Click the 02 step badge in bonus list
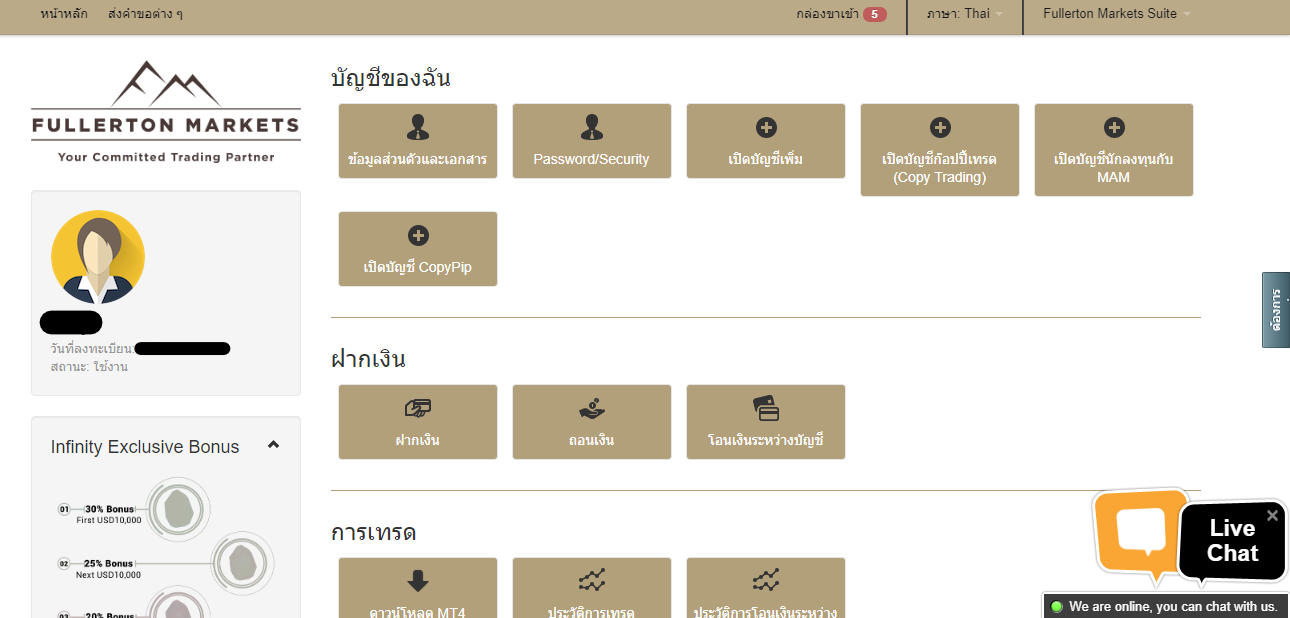The height and width of the screenshot is (618, 1290). (64, 563)
